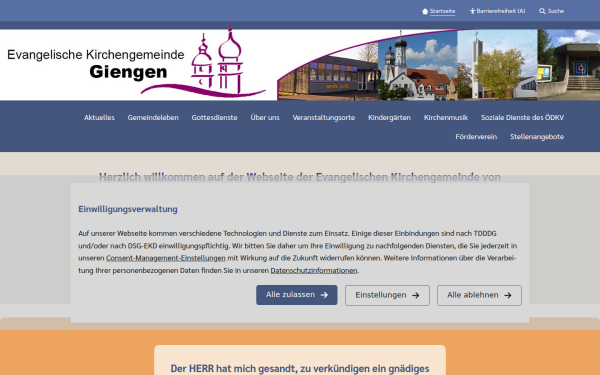Open Soziale Dienste des ÖDKV menu

point(522,117)
